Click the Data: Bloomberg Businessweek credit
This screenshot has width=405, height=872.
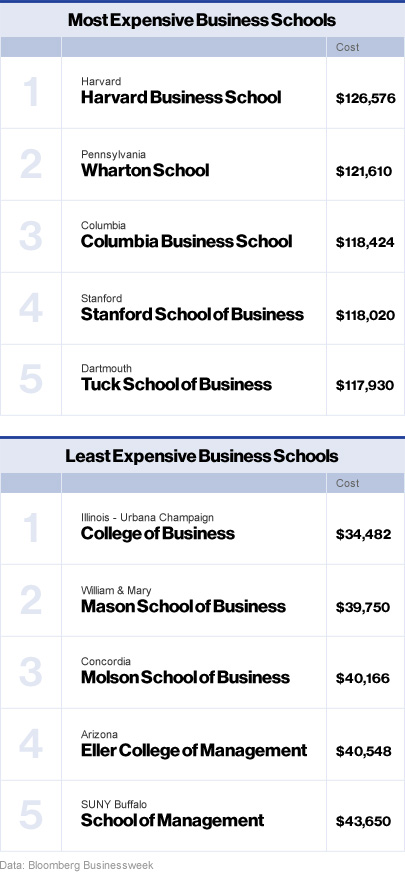(x=77, y=865)
